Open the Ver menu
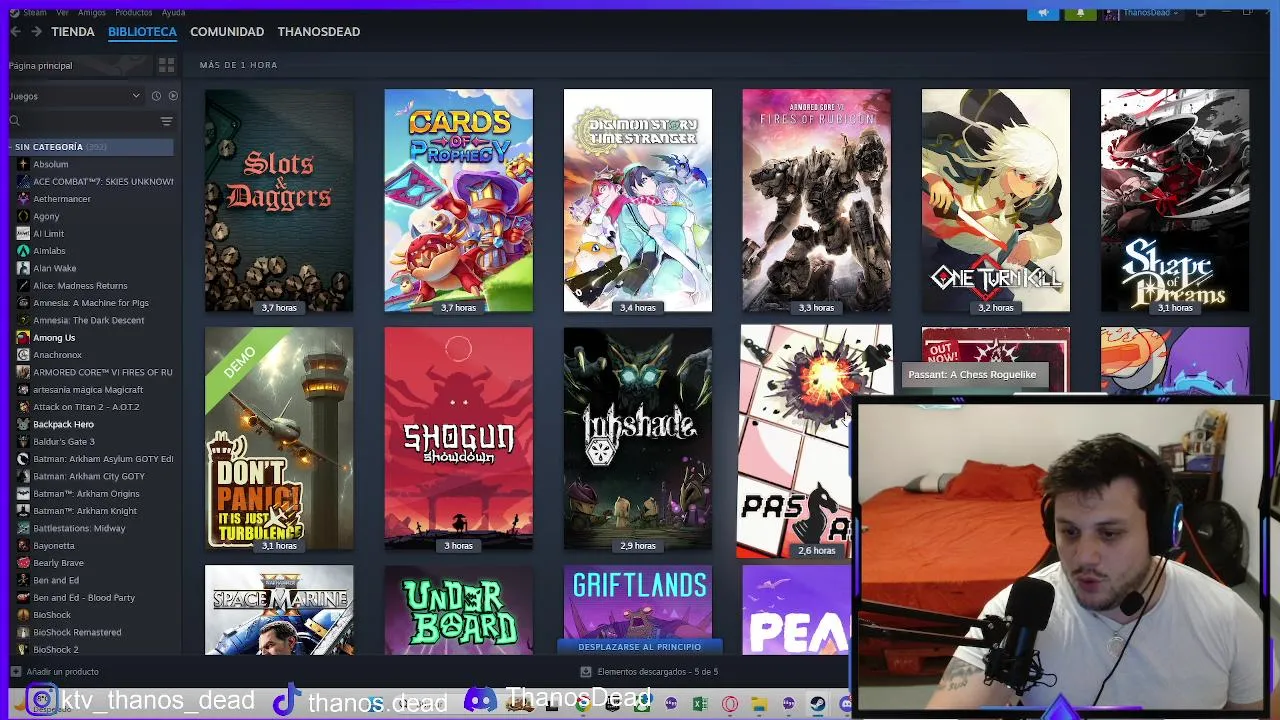Viewport: 1280px width, 720px height. [63, 13]
